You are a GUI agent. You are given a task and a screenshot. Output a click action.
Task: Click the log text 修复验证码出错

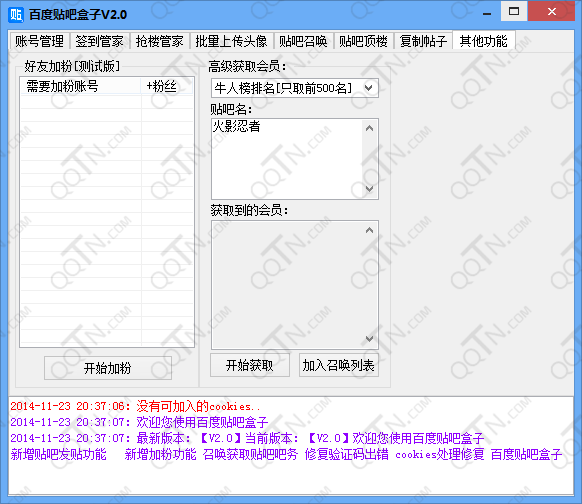pyautogui.click(x=347, y=454)
